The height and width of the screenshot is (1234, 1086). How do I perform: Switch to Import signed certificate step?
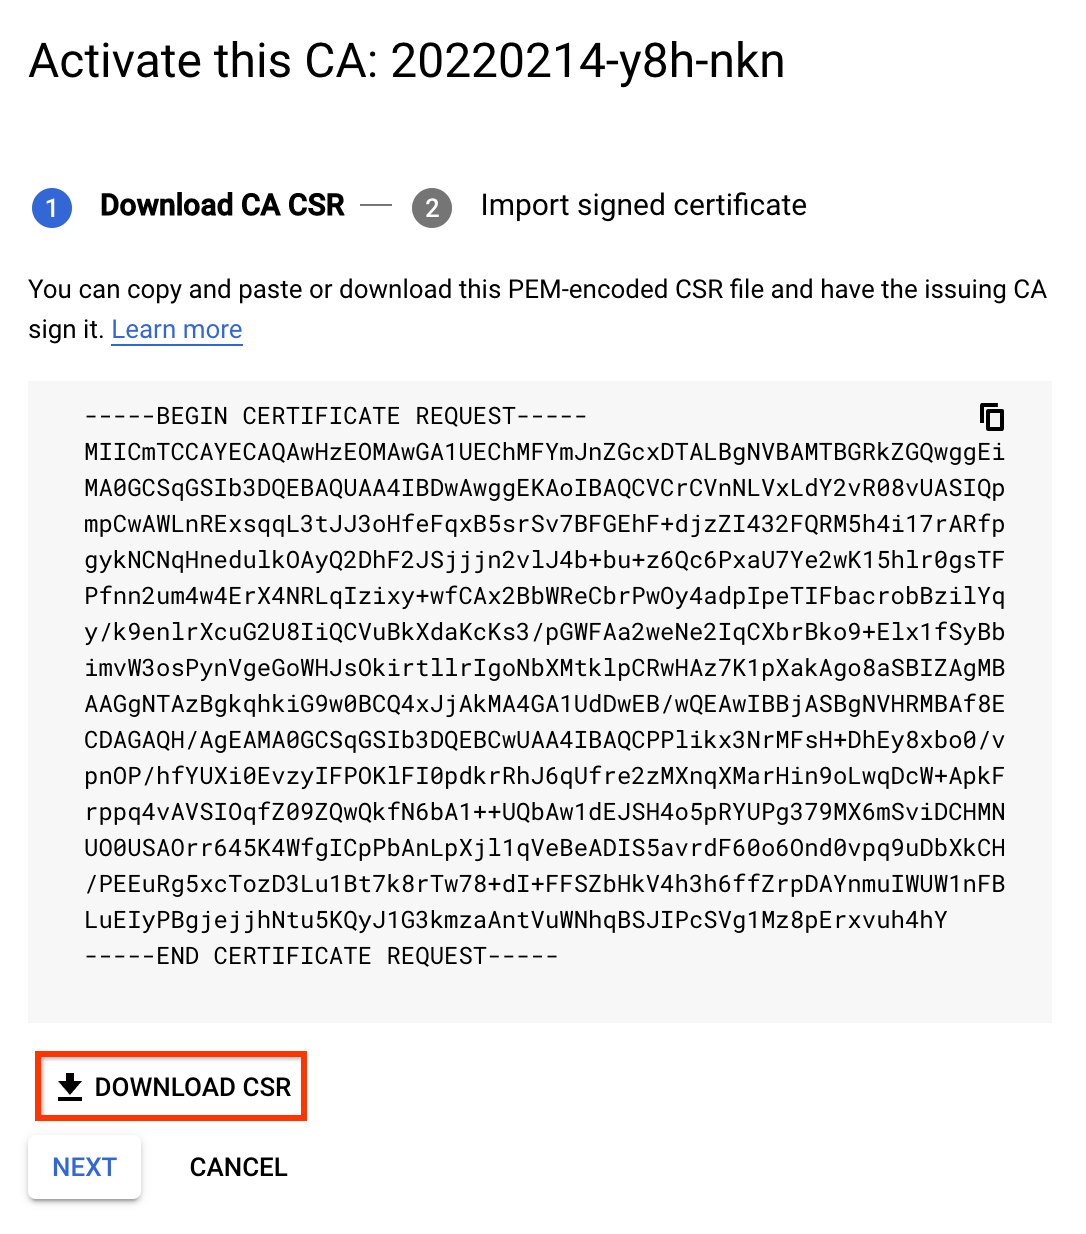643,205
